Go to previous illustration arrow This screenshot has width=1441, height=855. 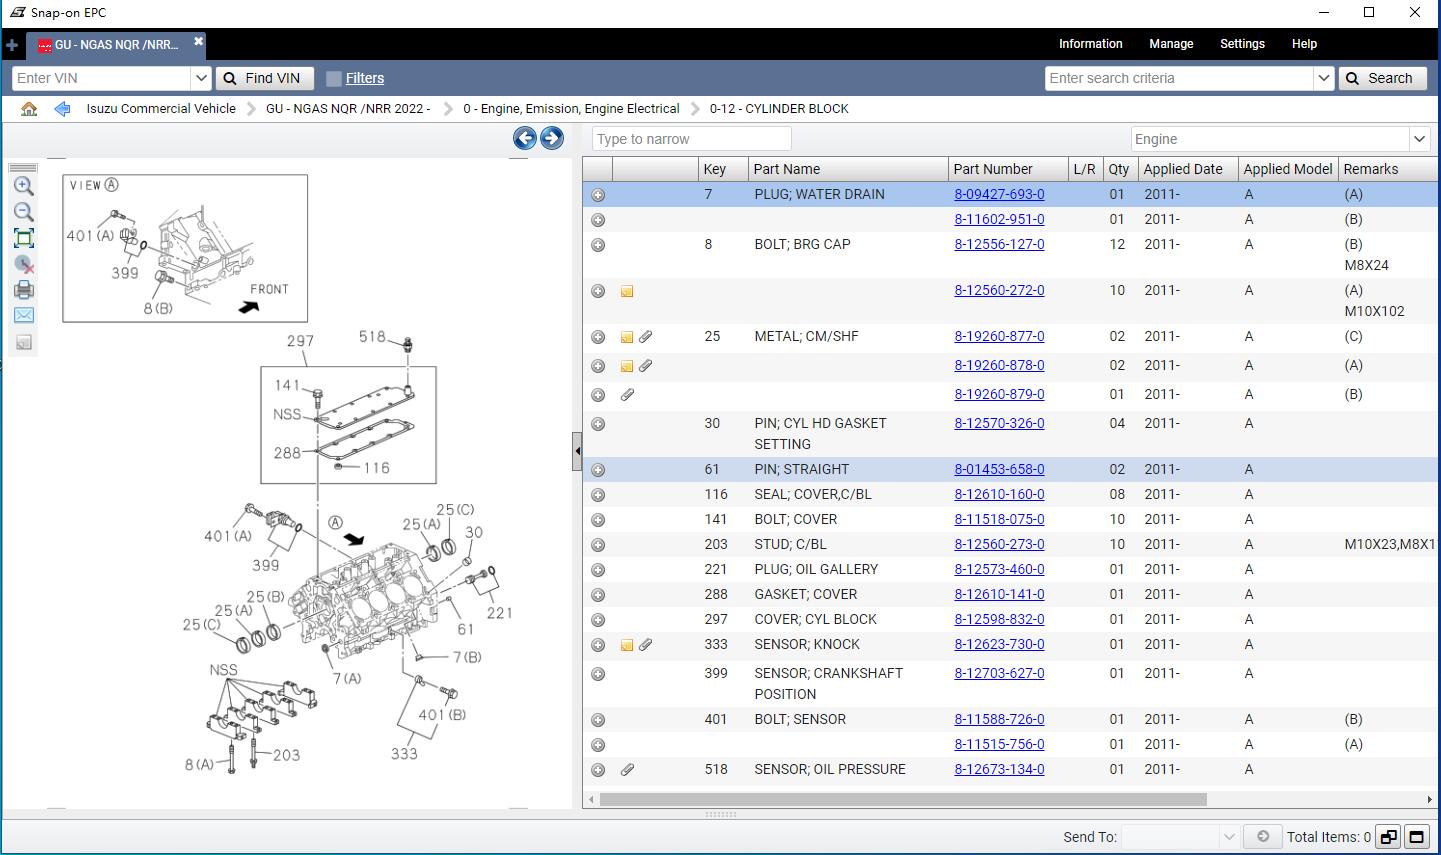pyautogui.click(x=524, y=139)
